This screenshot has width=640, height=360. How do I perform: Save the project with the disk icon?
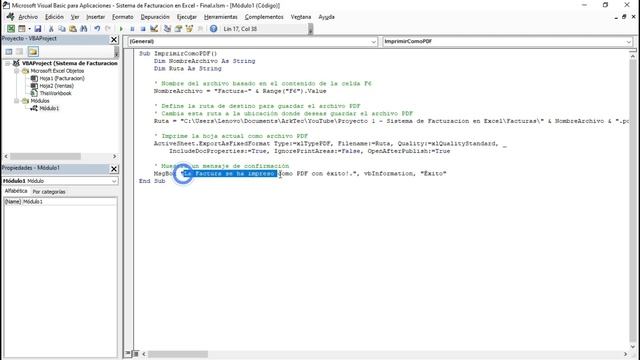[x=38, y=29]
